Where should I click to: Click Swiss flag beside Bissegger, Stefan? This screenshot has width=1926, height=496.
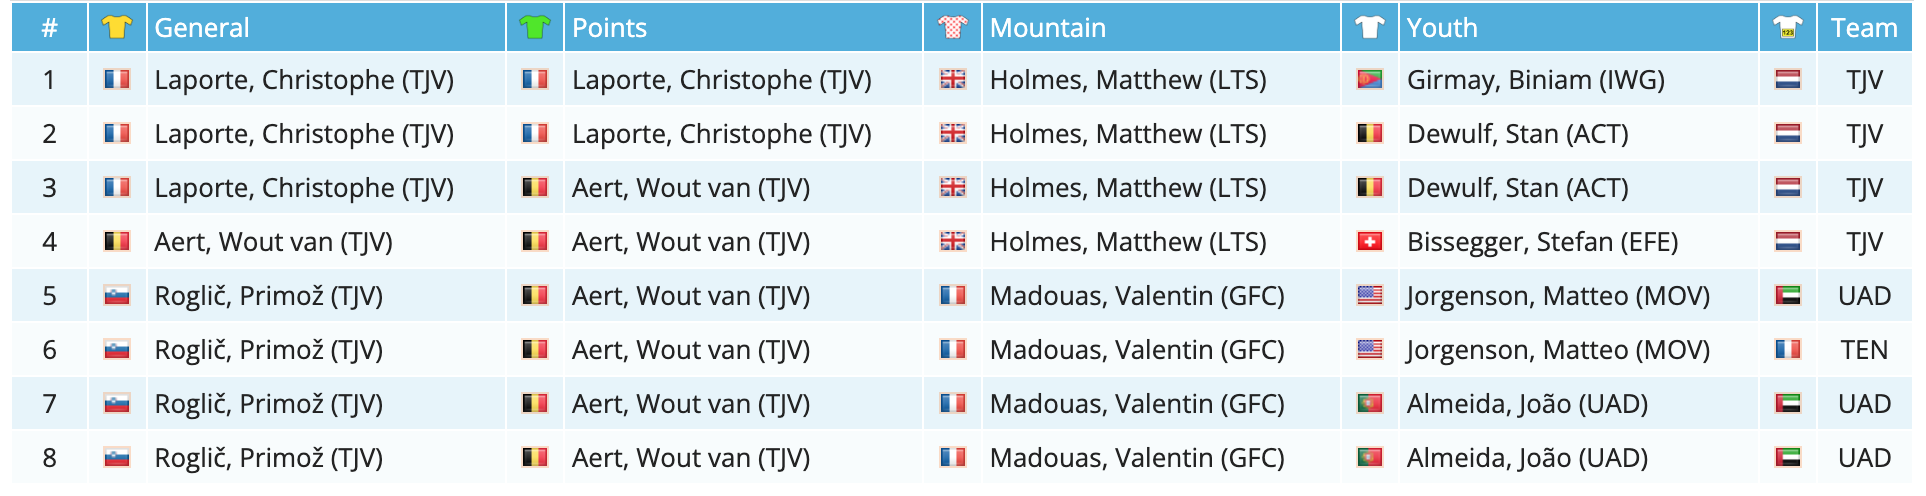1370,242
